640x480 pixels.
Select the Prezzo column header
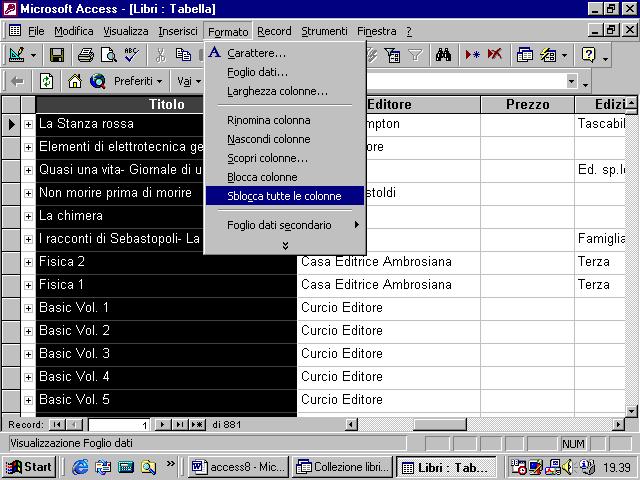tap(527, 104)
